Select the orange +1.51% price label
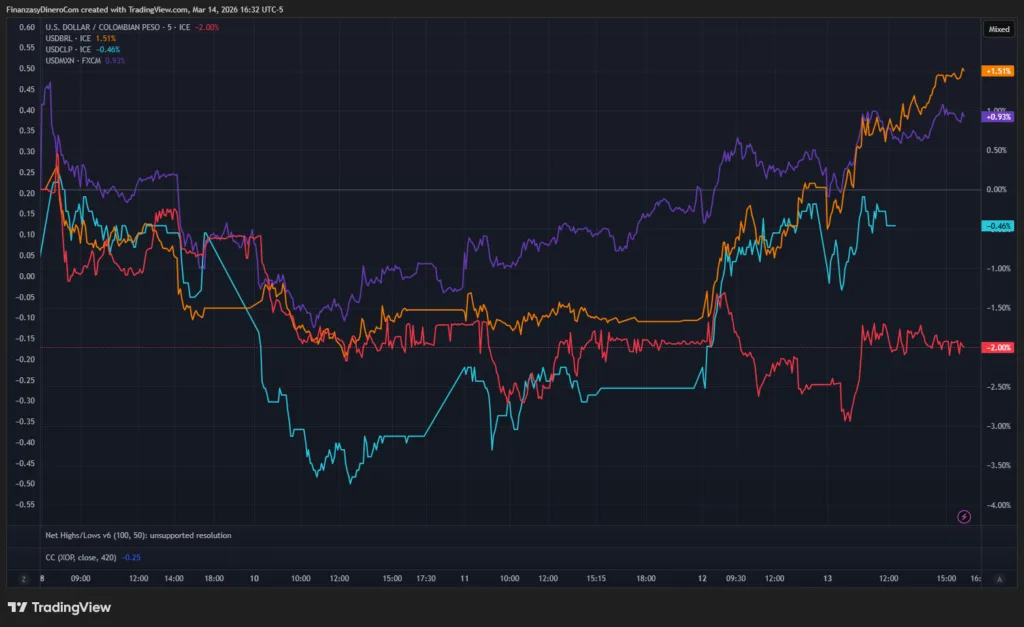The width and height of the screenshot is (1024, 627). pos(998,72)
